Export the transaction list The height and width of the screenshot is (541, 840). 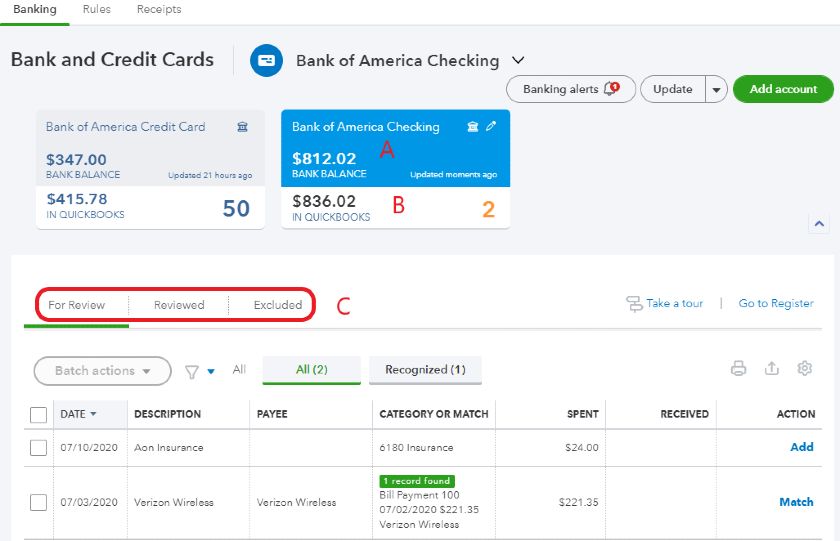pyautogui.click(x=771, y=369)
